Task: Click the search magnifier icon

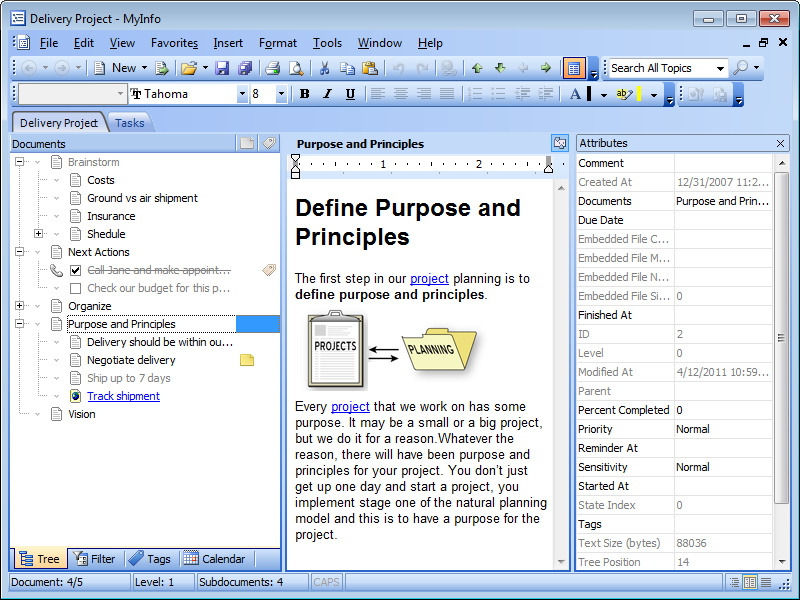Action: pyautogui.click(x=740, y=68)
